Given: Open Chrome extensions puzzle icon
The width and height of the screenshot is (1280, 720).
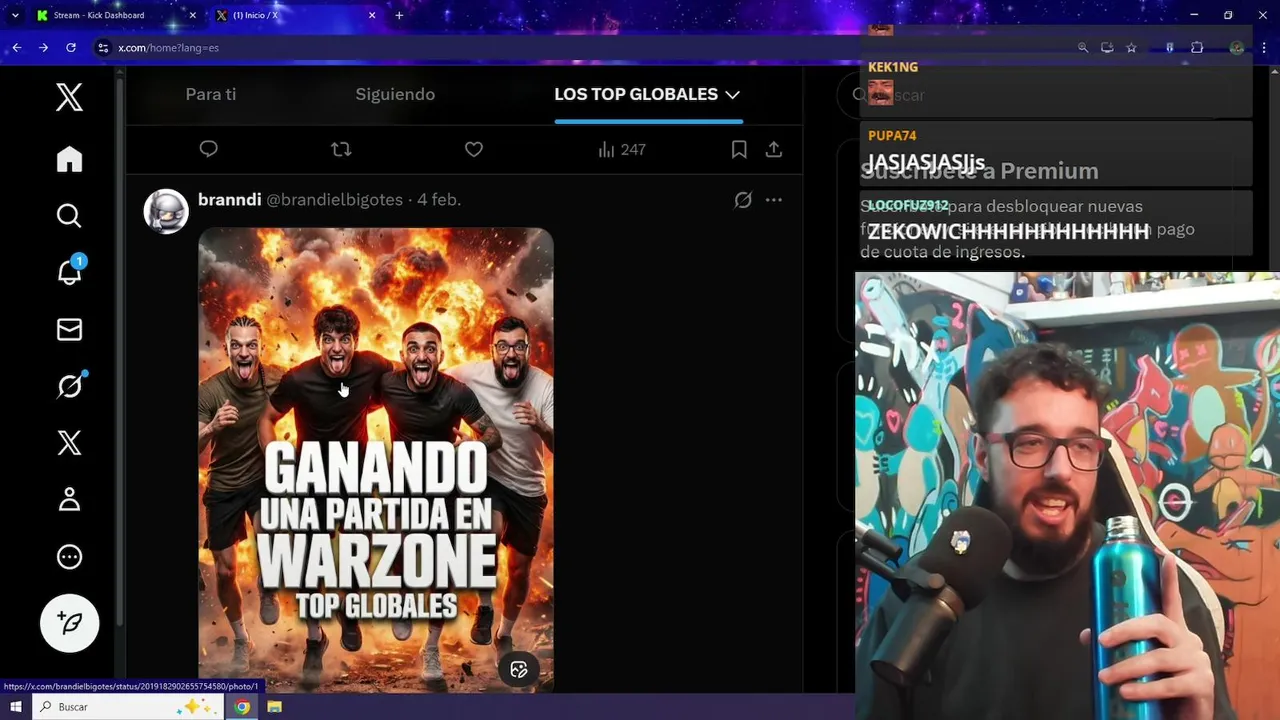Looking at the screenshot, I should tap(1197, 47).
